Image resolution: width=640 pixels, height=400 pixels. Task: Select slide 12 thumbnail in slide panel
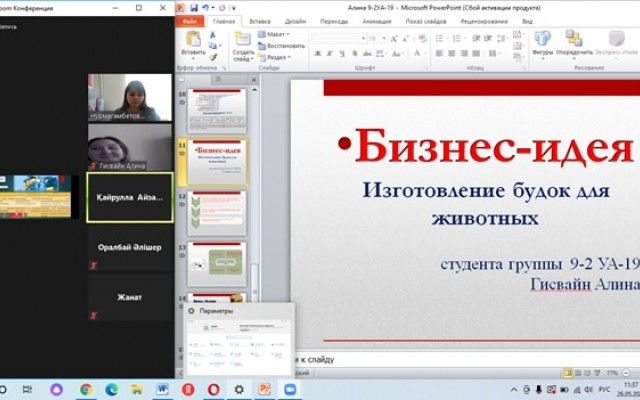[x=218, y=211]
